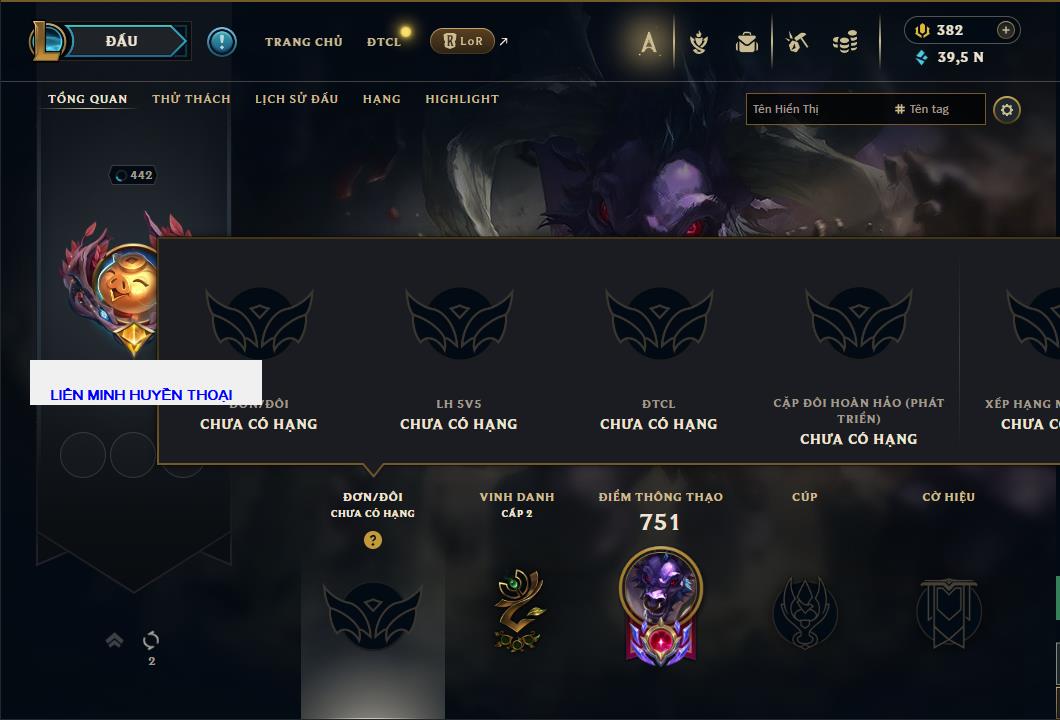Launch LoR from the top bar
The width and height of the screenshot is (1060, 720).
tap(462, 41)
